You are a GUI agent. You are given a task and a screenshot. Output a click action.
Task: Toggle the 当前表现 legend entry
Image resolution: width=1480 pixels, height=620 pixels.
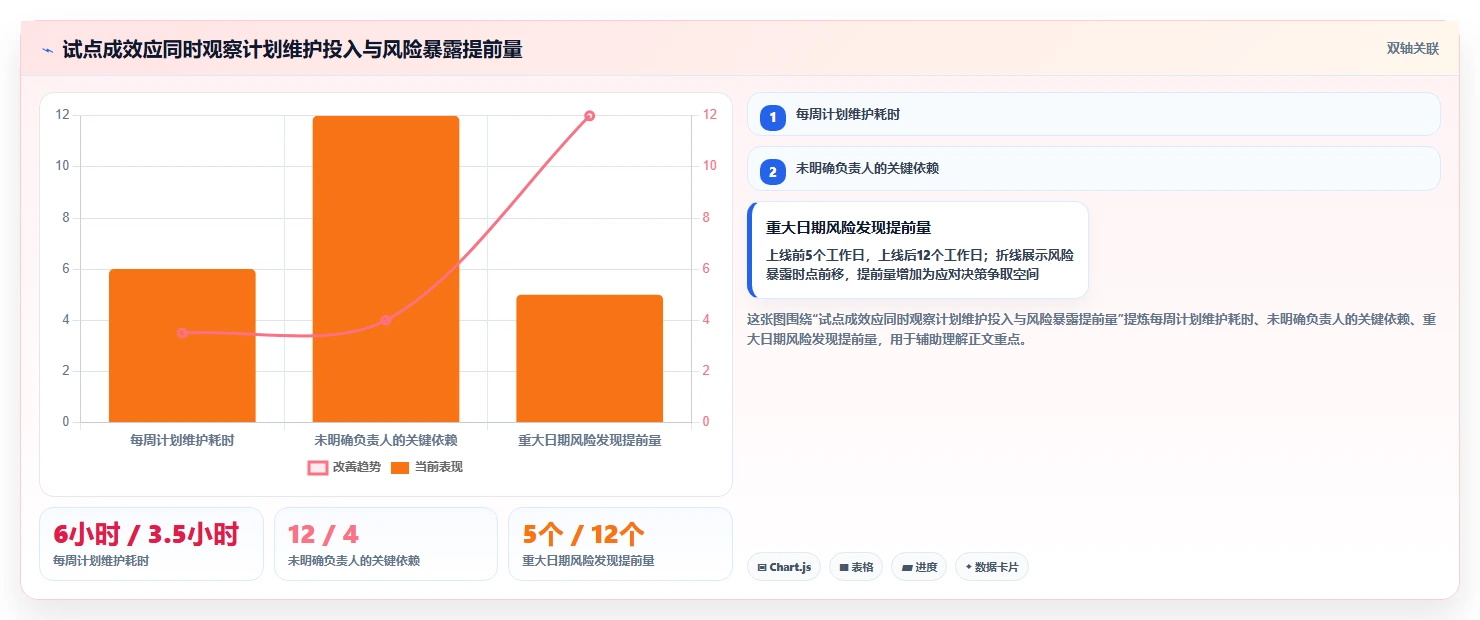(x=427, y=467)
